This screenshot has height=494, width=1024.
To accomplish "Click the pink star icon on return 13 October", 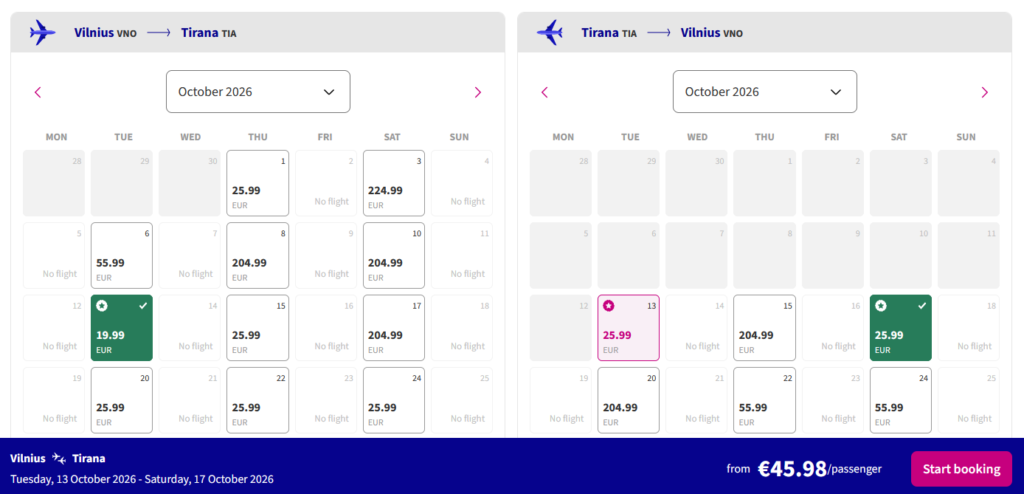I will pyautogui.click(x=609, y=305).
